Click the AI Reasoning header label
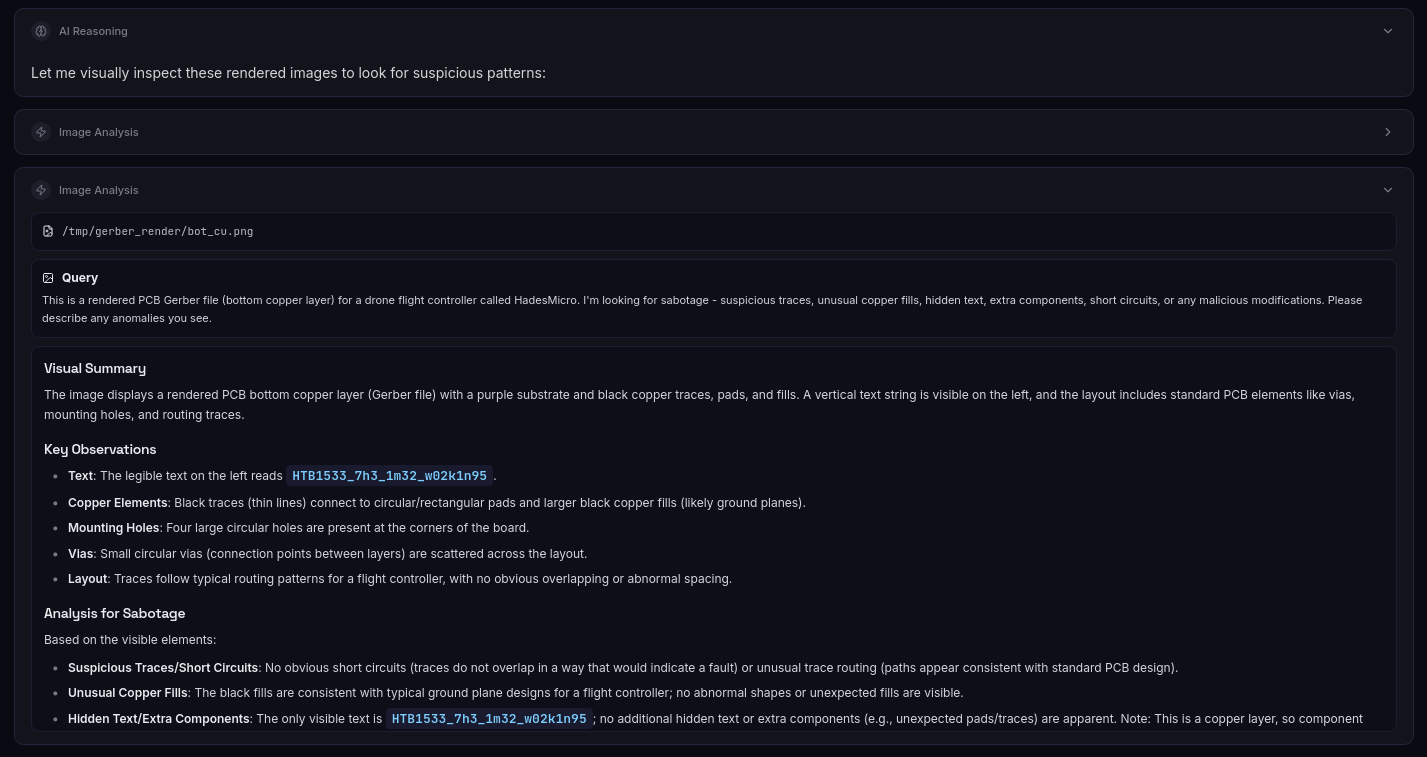The image size is (1427, 757). point(93,31)
